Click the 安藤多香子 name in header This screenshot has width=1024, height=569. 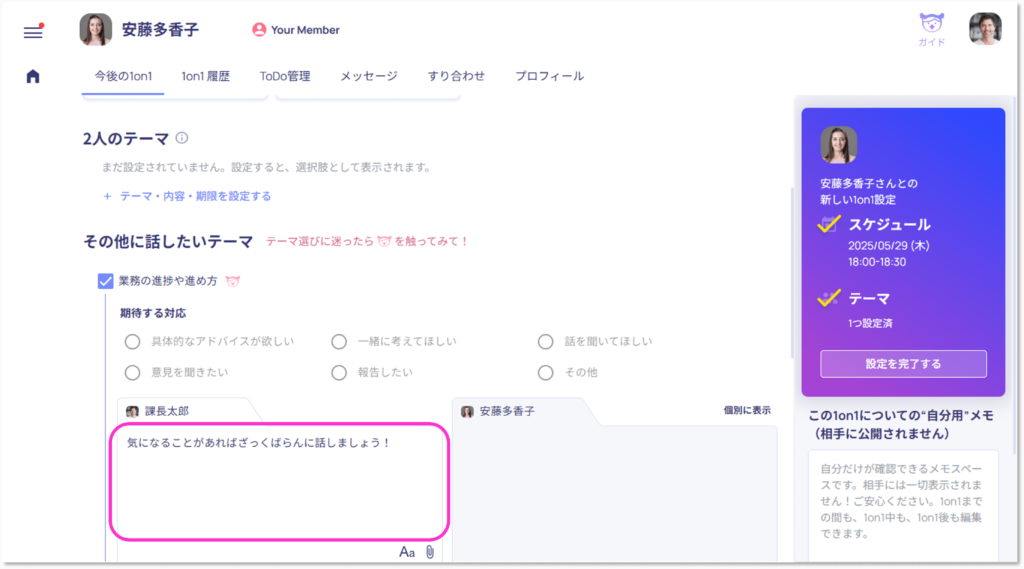(161, 29)
